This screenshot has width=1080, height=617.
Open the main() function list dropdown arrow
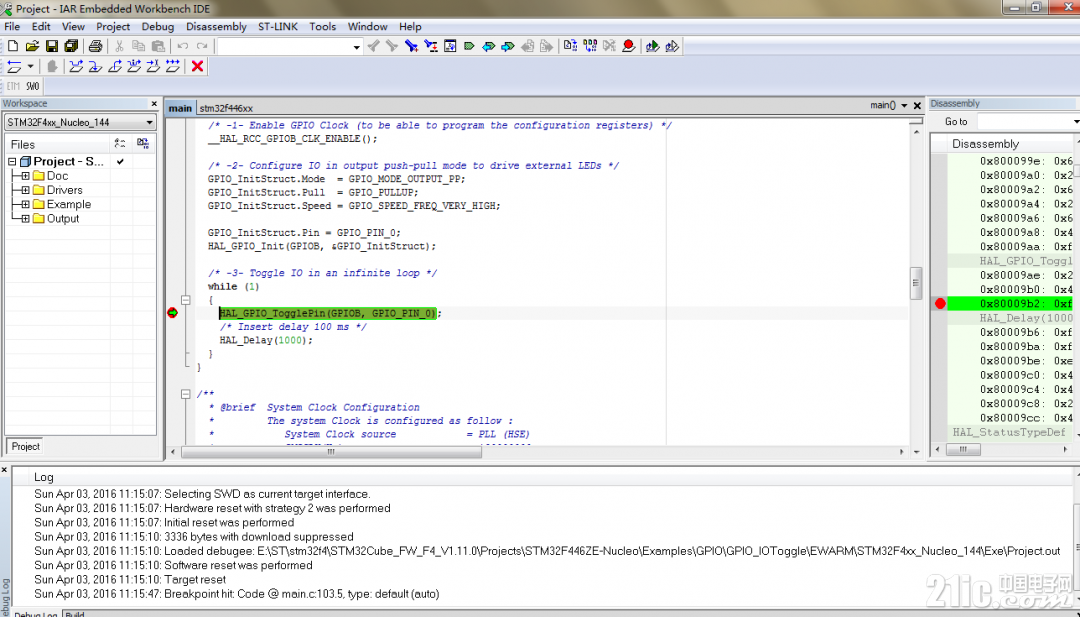[904, 106]
